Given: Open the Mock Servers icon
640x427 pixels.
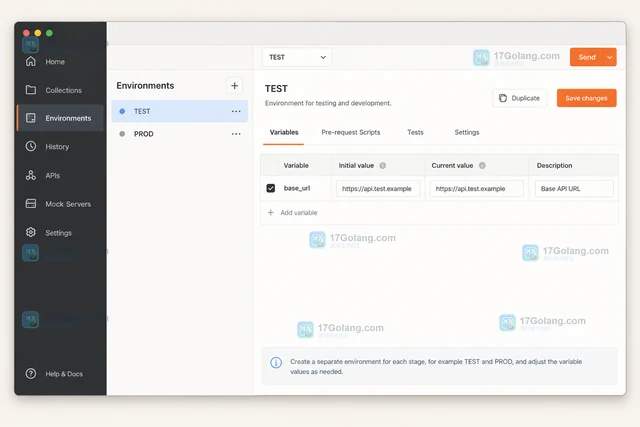Looking at the screenshot, I should coord(31,203).
